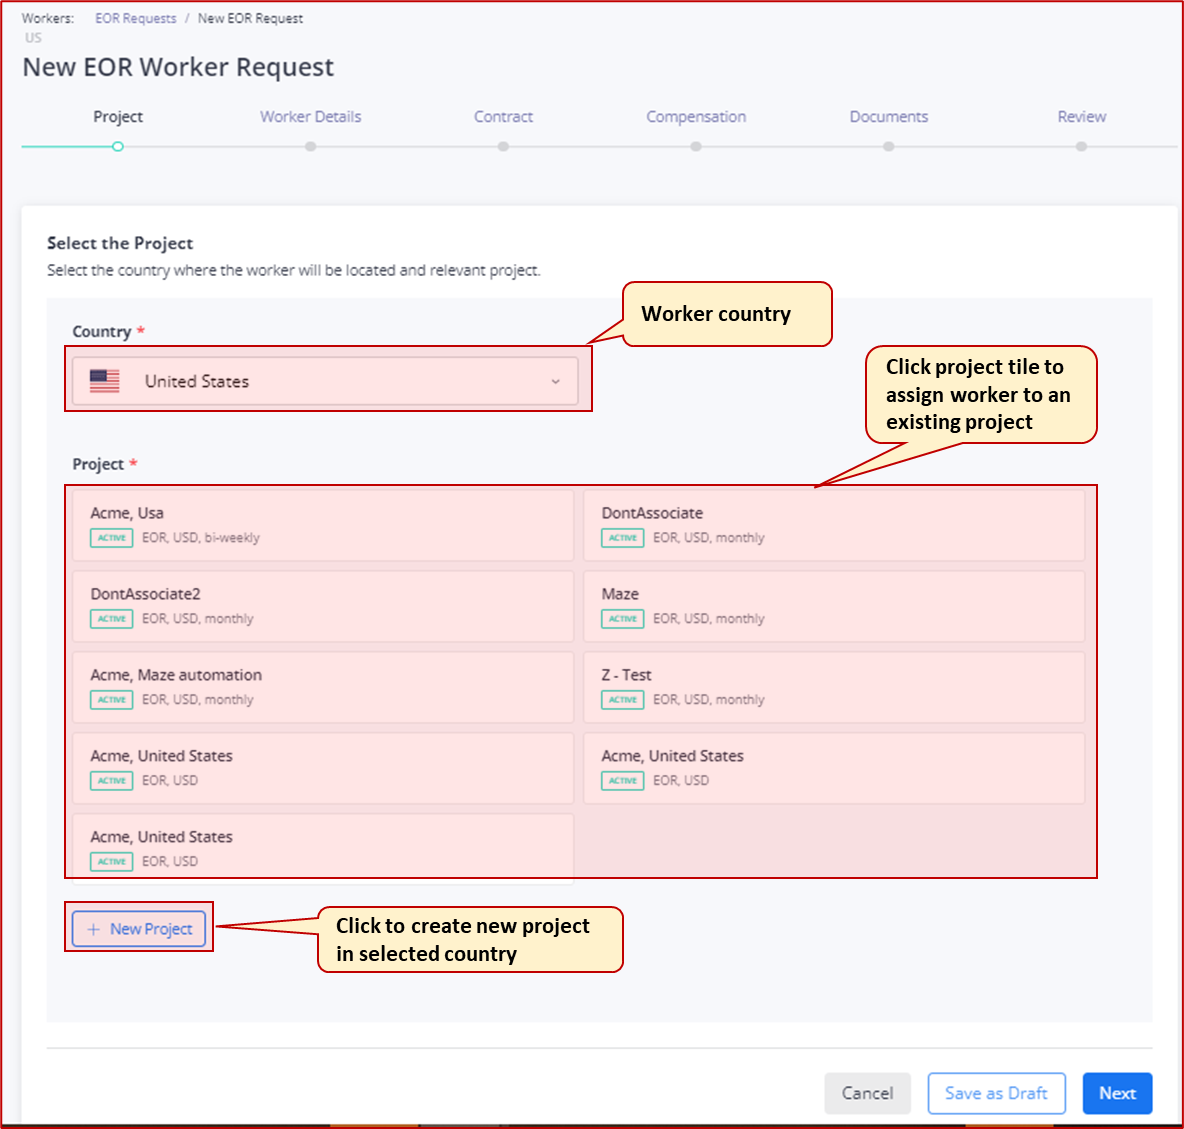
Task: Select the DontAssociate project tile
Action: click(x=834, y=524)
